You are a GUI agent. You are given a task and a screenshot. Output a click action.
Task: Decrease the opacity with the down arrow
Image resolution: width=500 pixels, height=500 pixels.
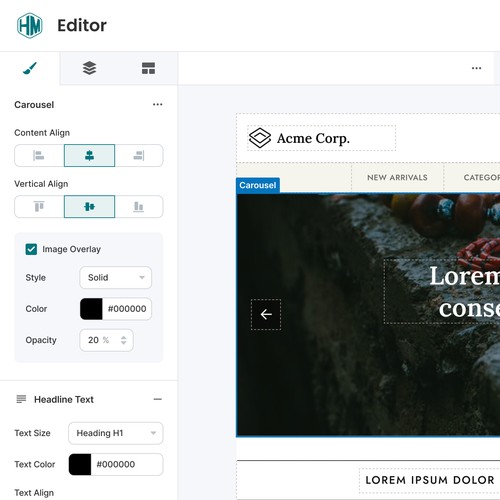(x=124, y=343)
